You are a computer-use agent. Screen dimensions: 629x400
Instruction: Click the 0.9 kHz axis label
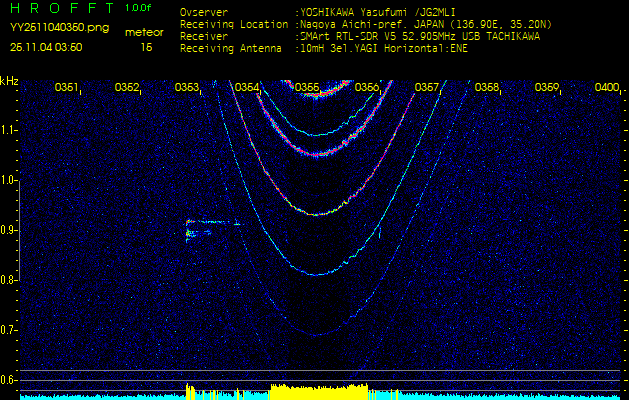point(9,230)
